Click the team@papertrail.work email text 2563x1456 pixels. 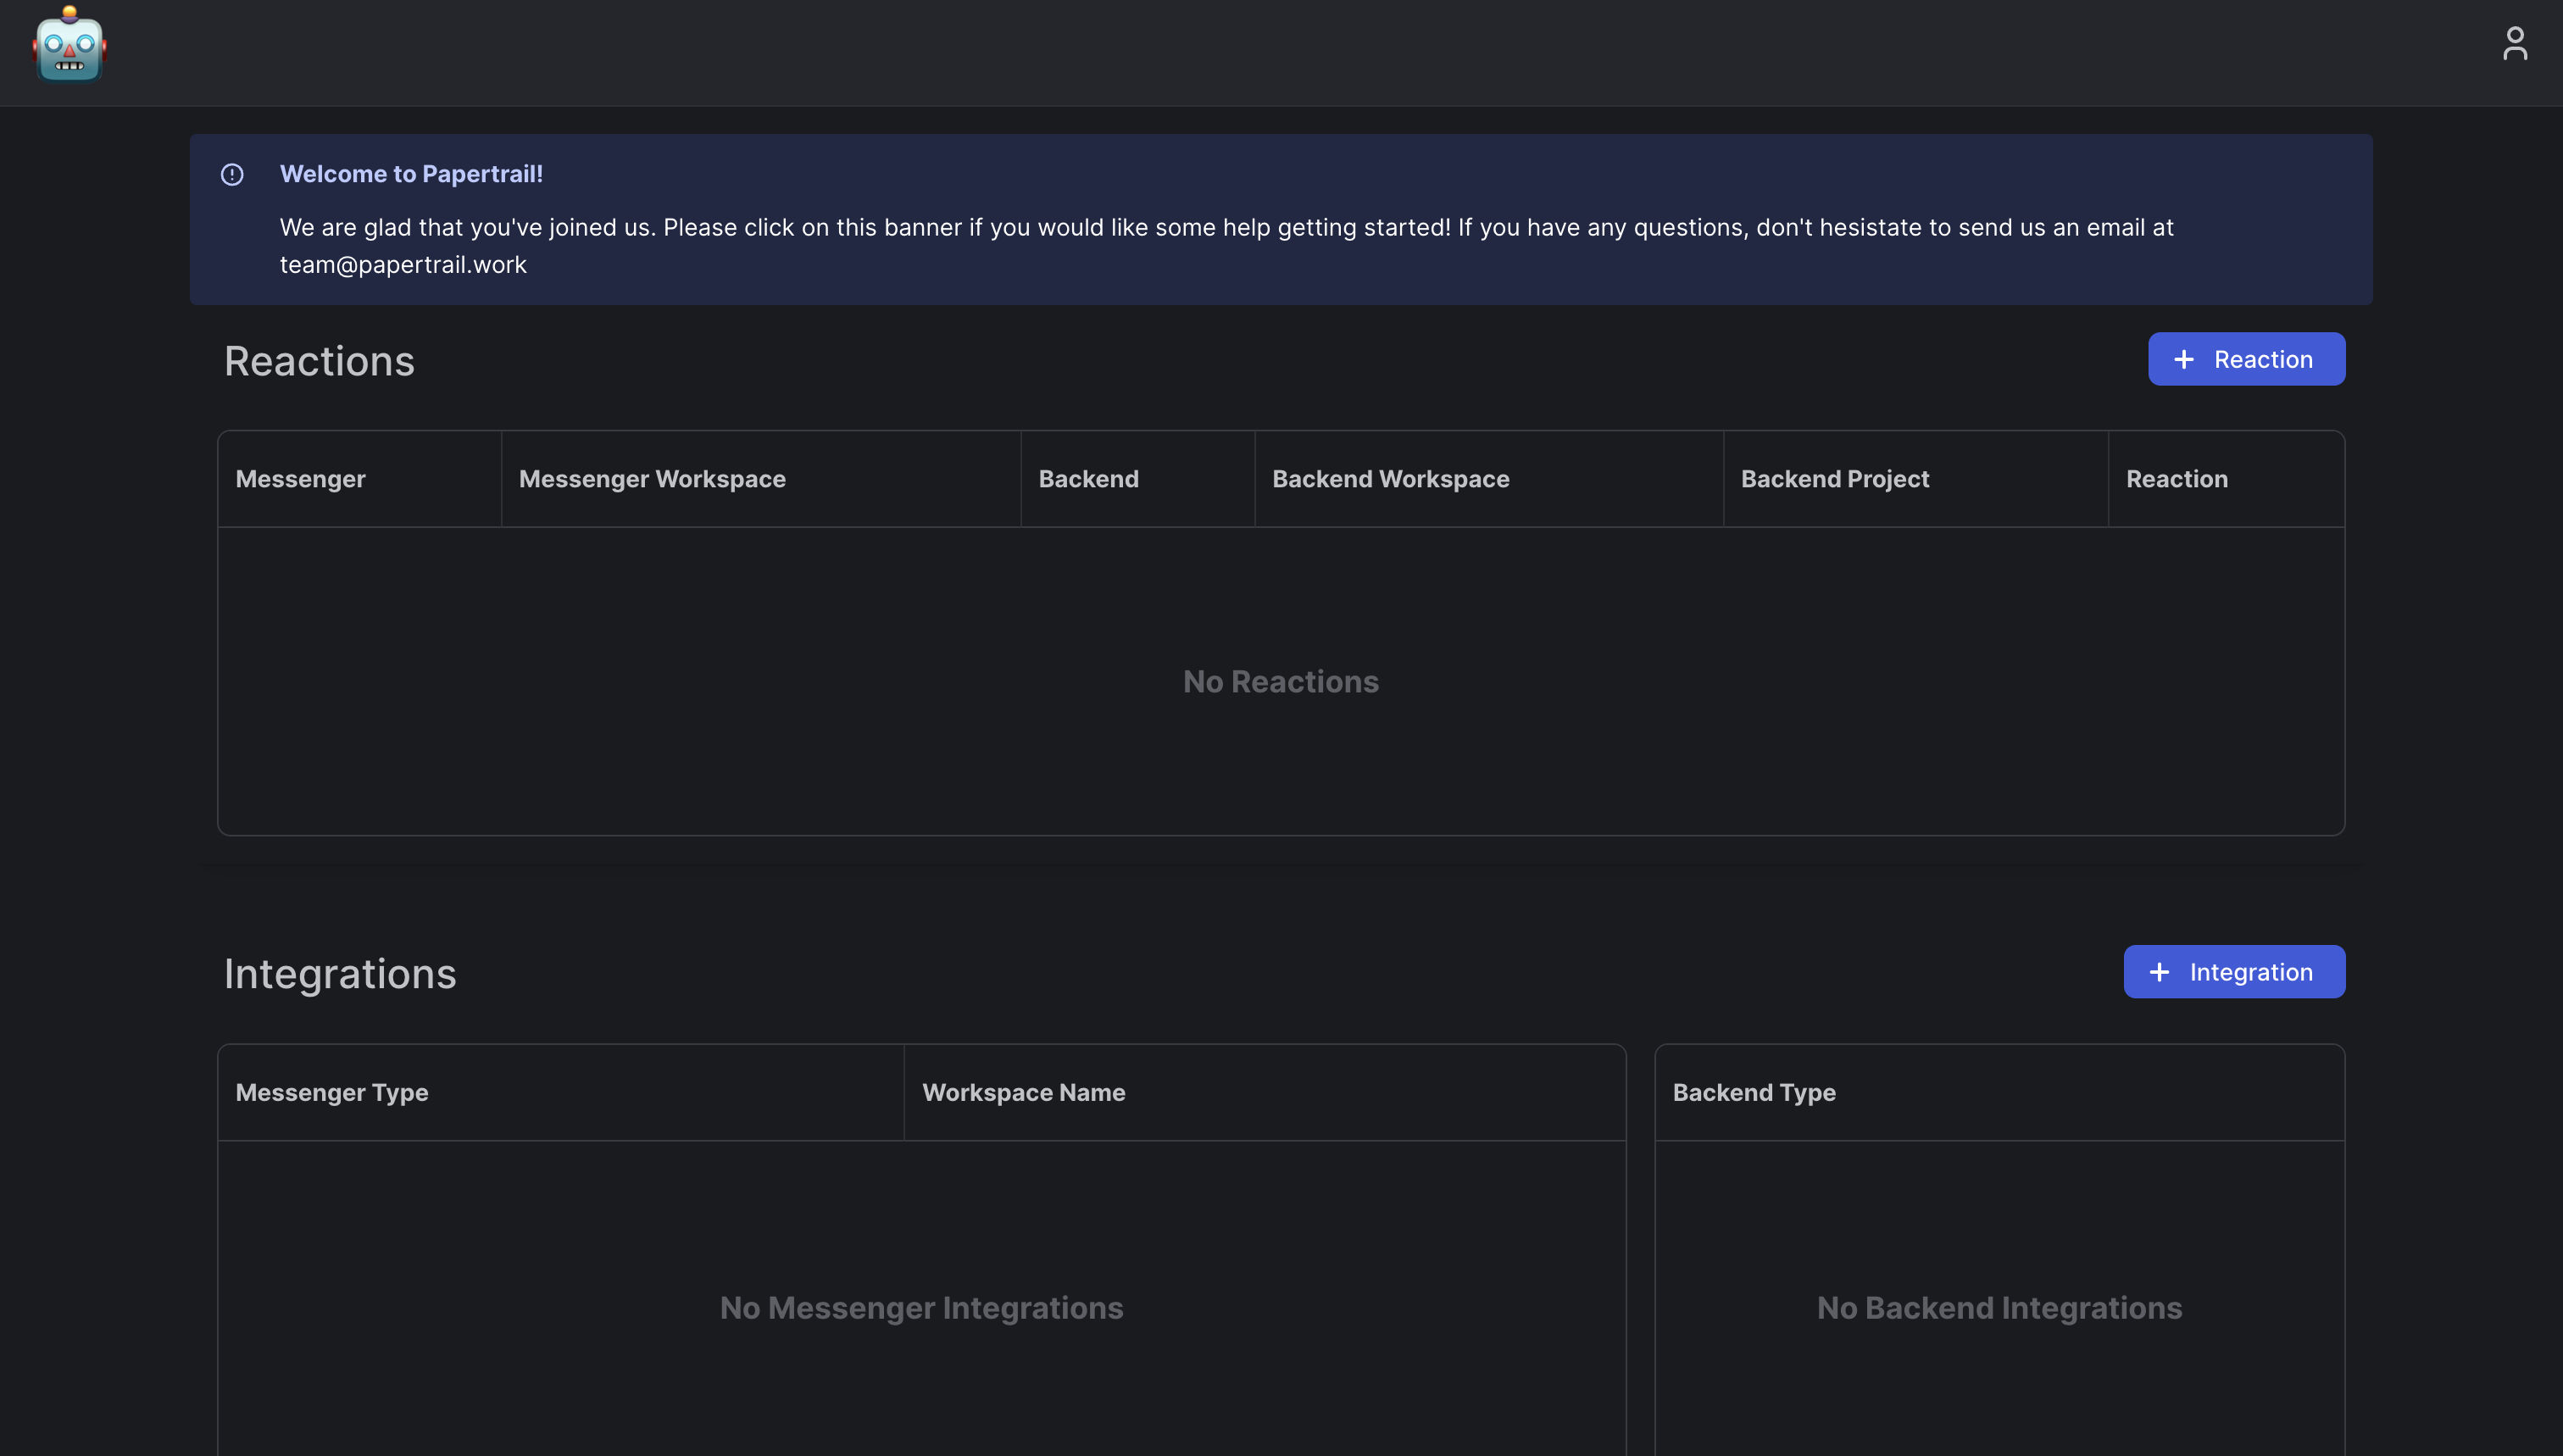point(403,265)
